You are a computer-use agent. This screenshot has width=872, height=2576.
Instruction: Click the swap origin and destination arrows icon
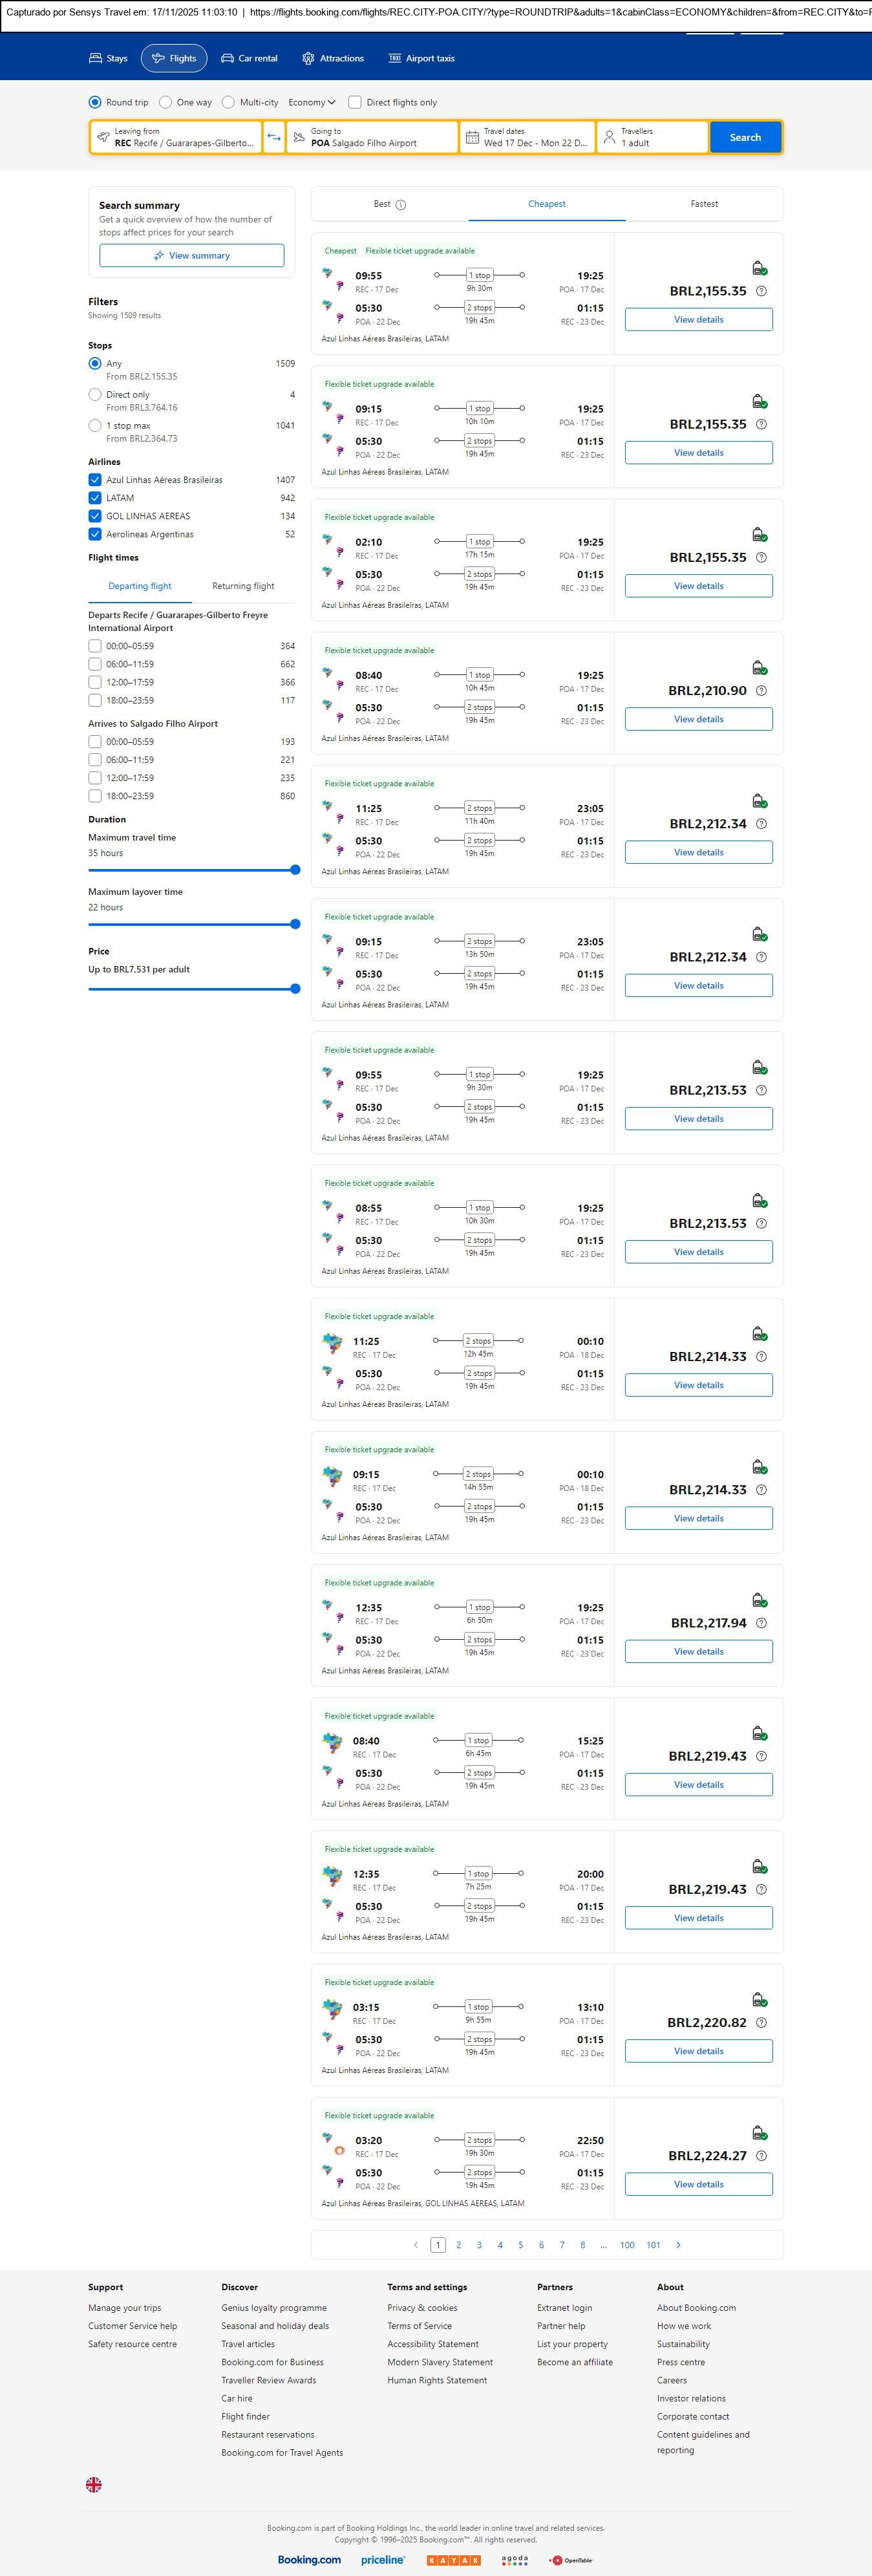274,137
